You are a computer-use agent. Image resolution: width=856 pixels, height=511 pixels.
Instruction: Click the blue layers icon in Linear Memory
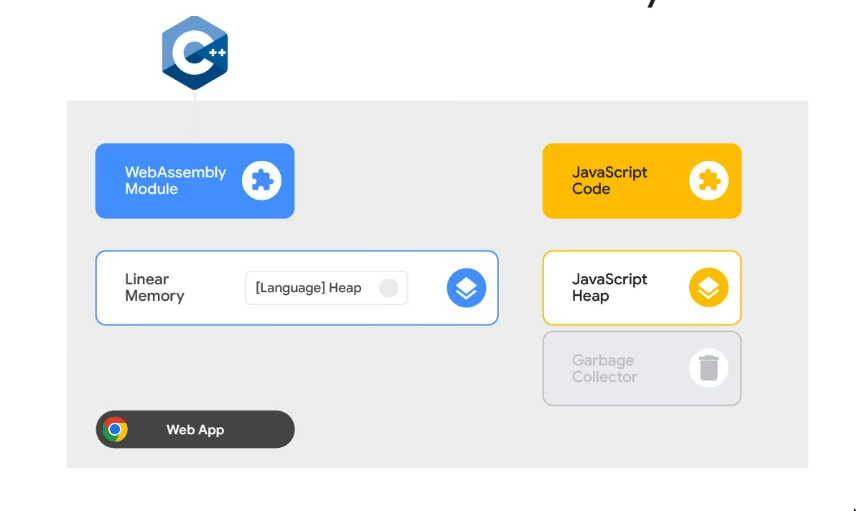pyautogui.click(x=466, y=288)
